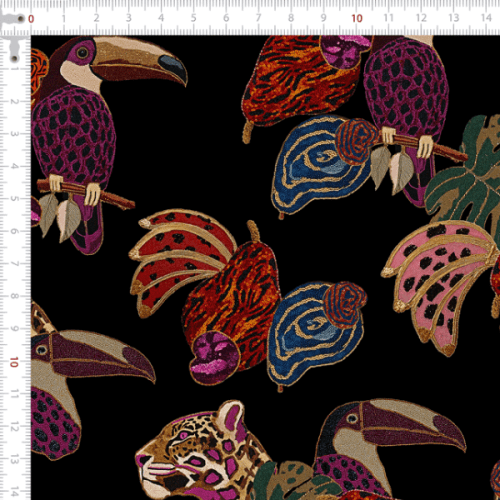Click the bottom-right toucan's eye
The width and height of the screenshot is (500, 500).
click(x=352, y=418)
